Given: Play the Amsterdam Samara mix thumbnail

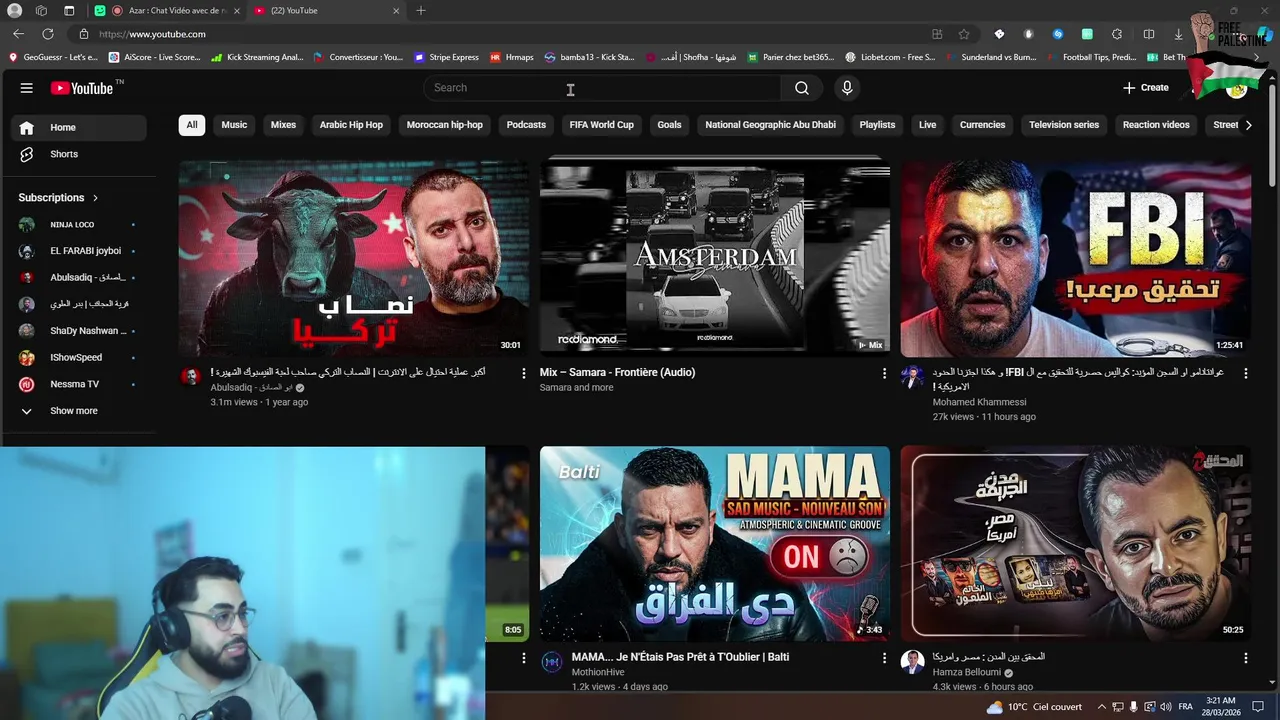Looking at the screenshot, I should 715,256.
